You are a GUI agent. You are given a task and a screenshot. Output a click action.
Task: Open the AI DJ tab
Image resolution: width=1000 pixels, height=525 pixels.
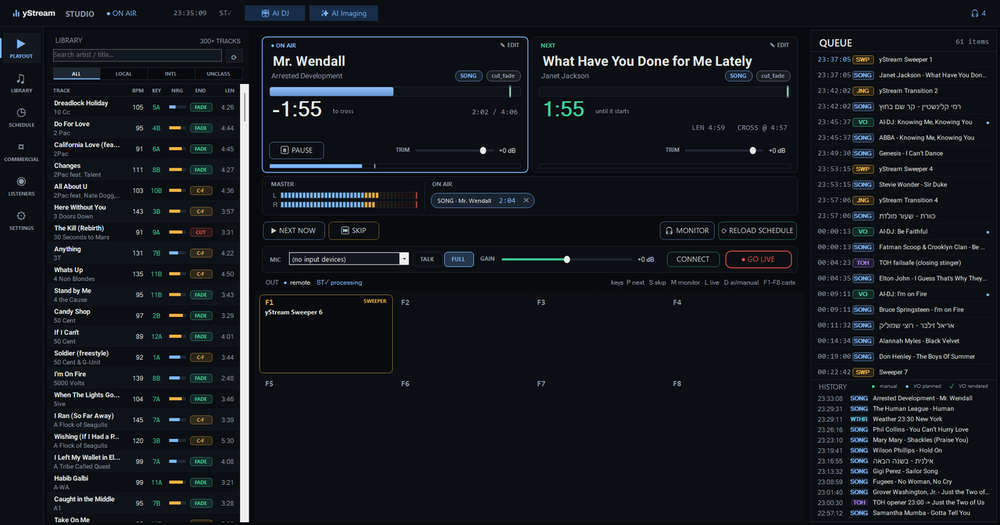click(275, 13)
